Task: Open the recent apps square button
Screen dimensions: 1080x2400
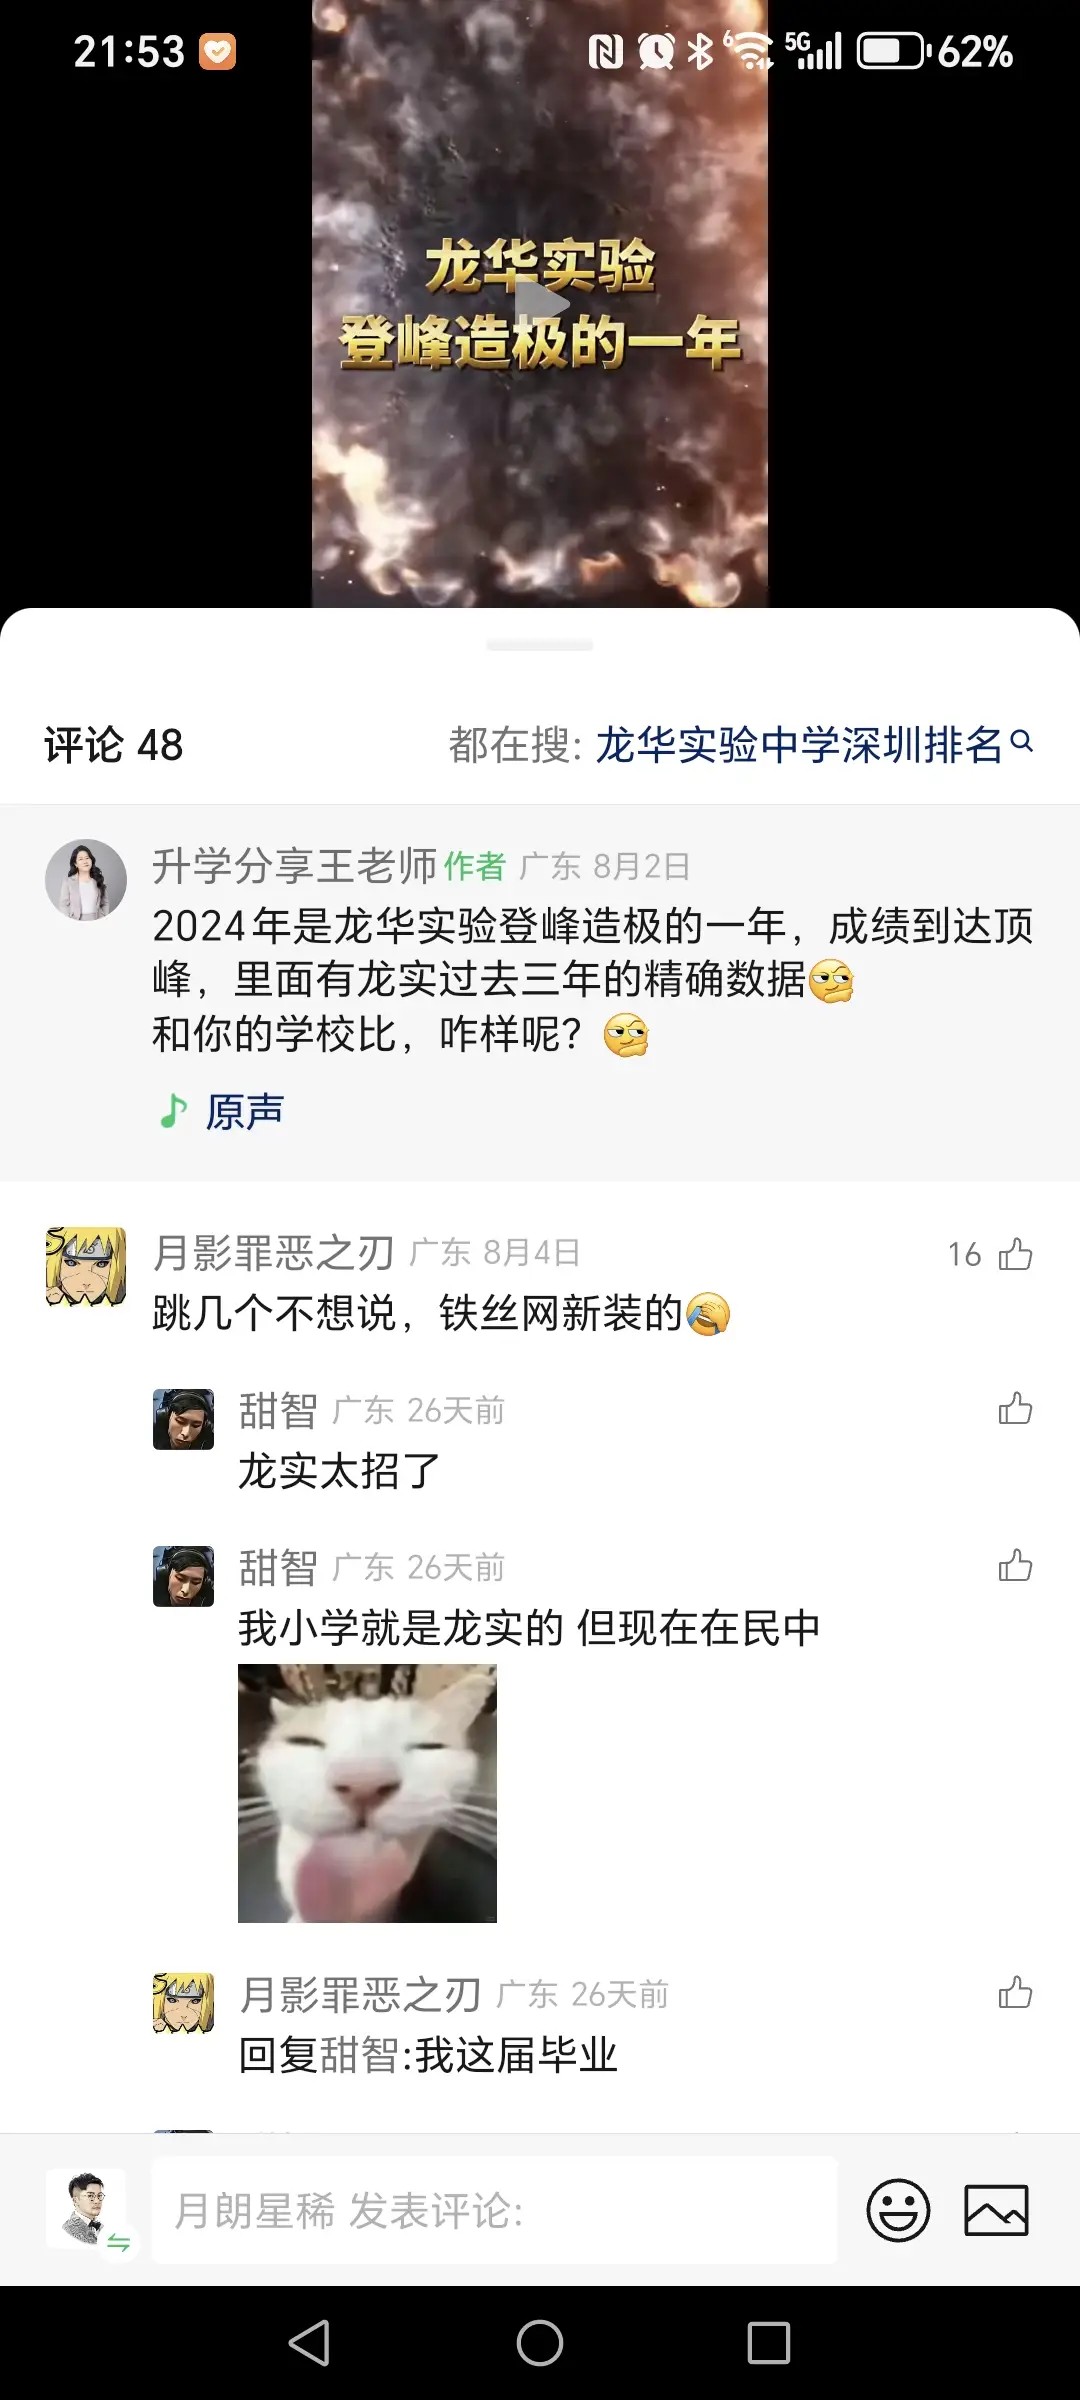Action: pyautogui.click(x=768, y=2342)
